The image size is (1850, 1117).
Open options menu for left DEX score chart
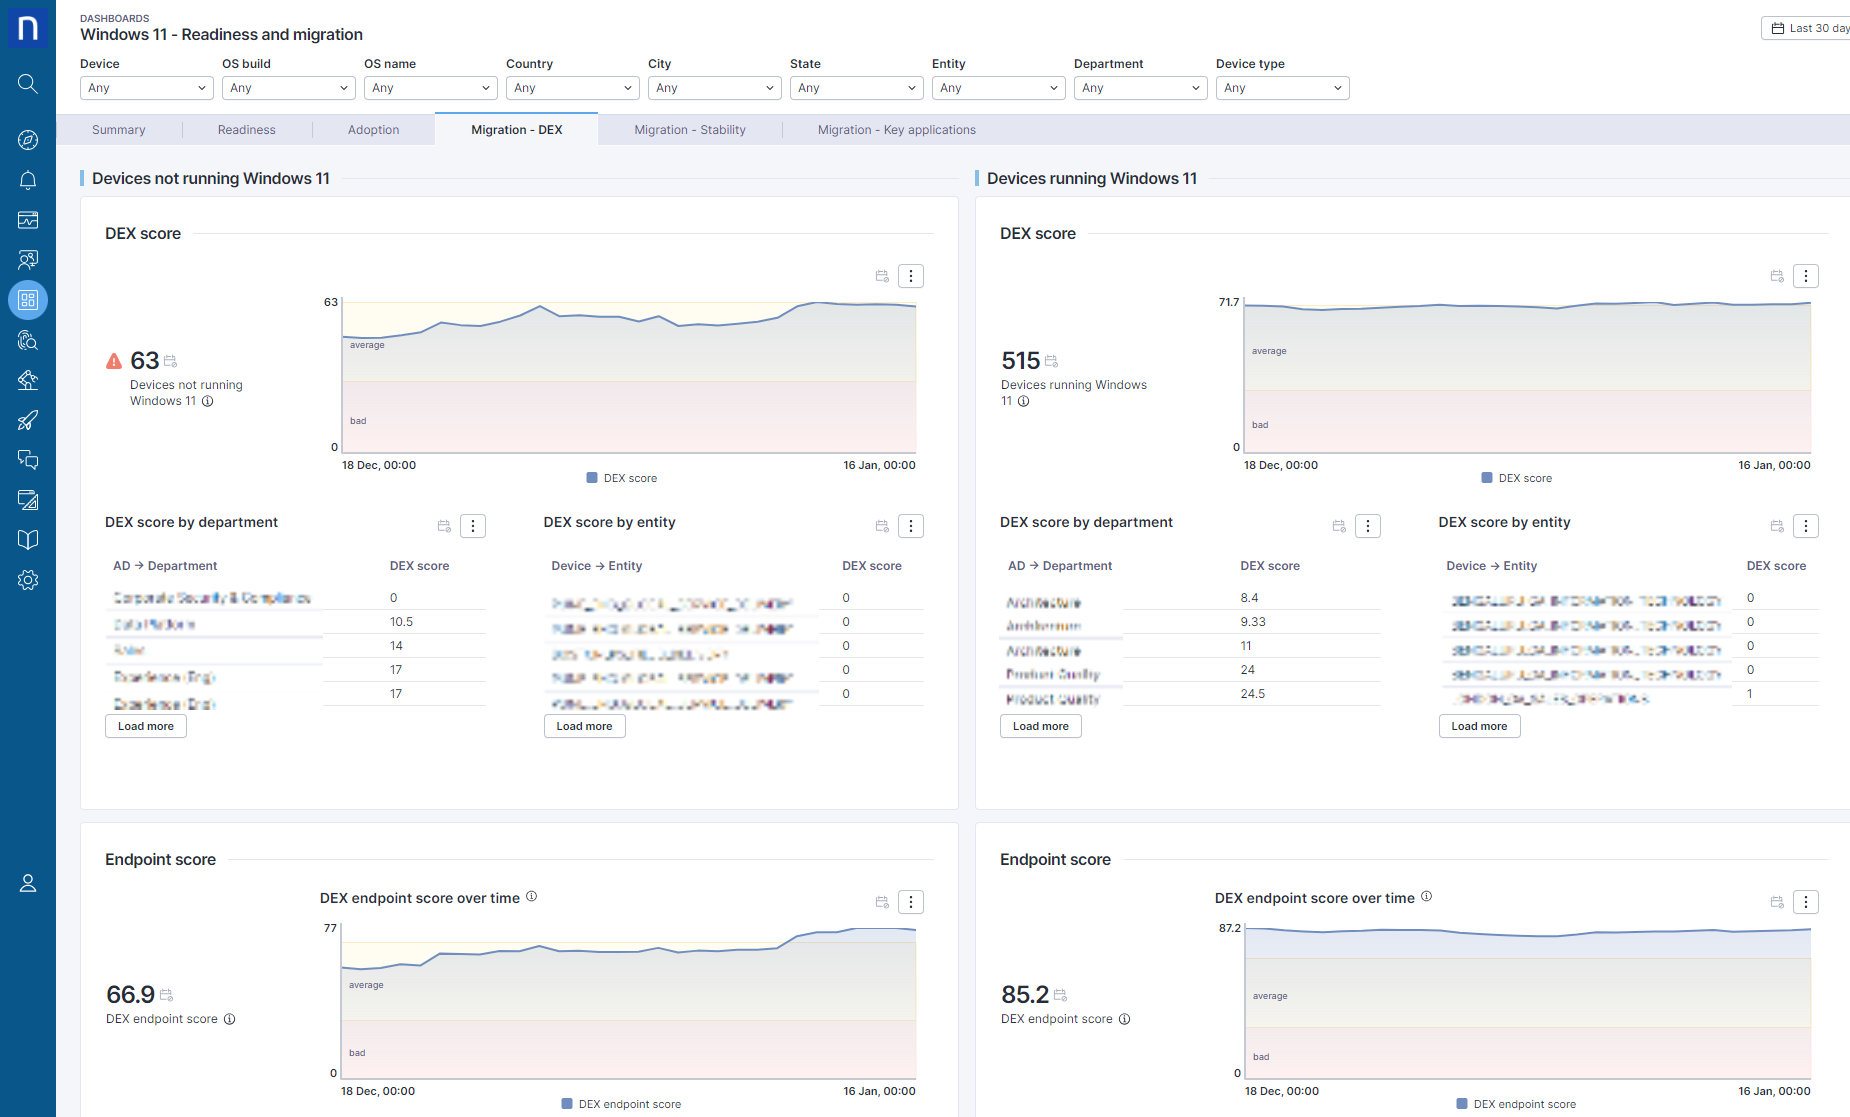point(911,276)
